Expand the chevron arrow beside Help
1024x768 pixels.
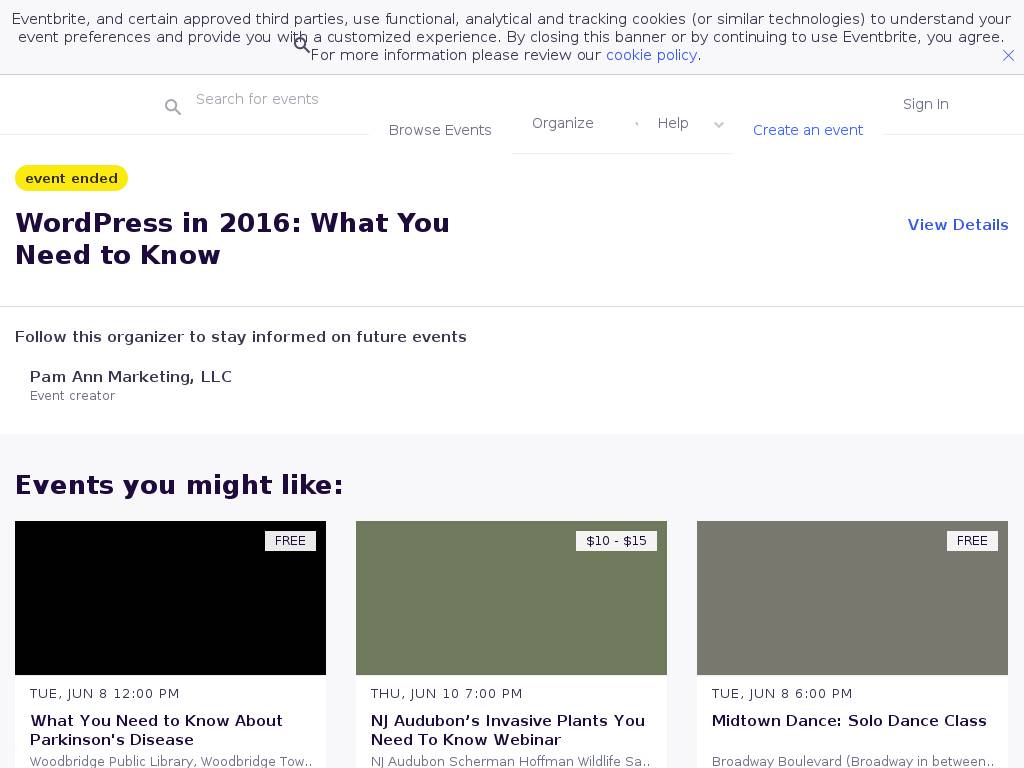pyautogui.click(x=718, y=125)
